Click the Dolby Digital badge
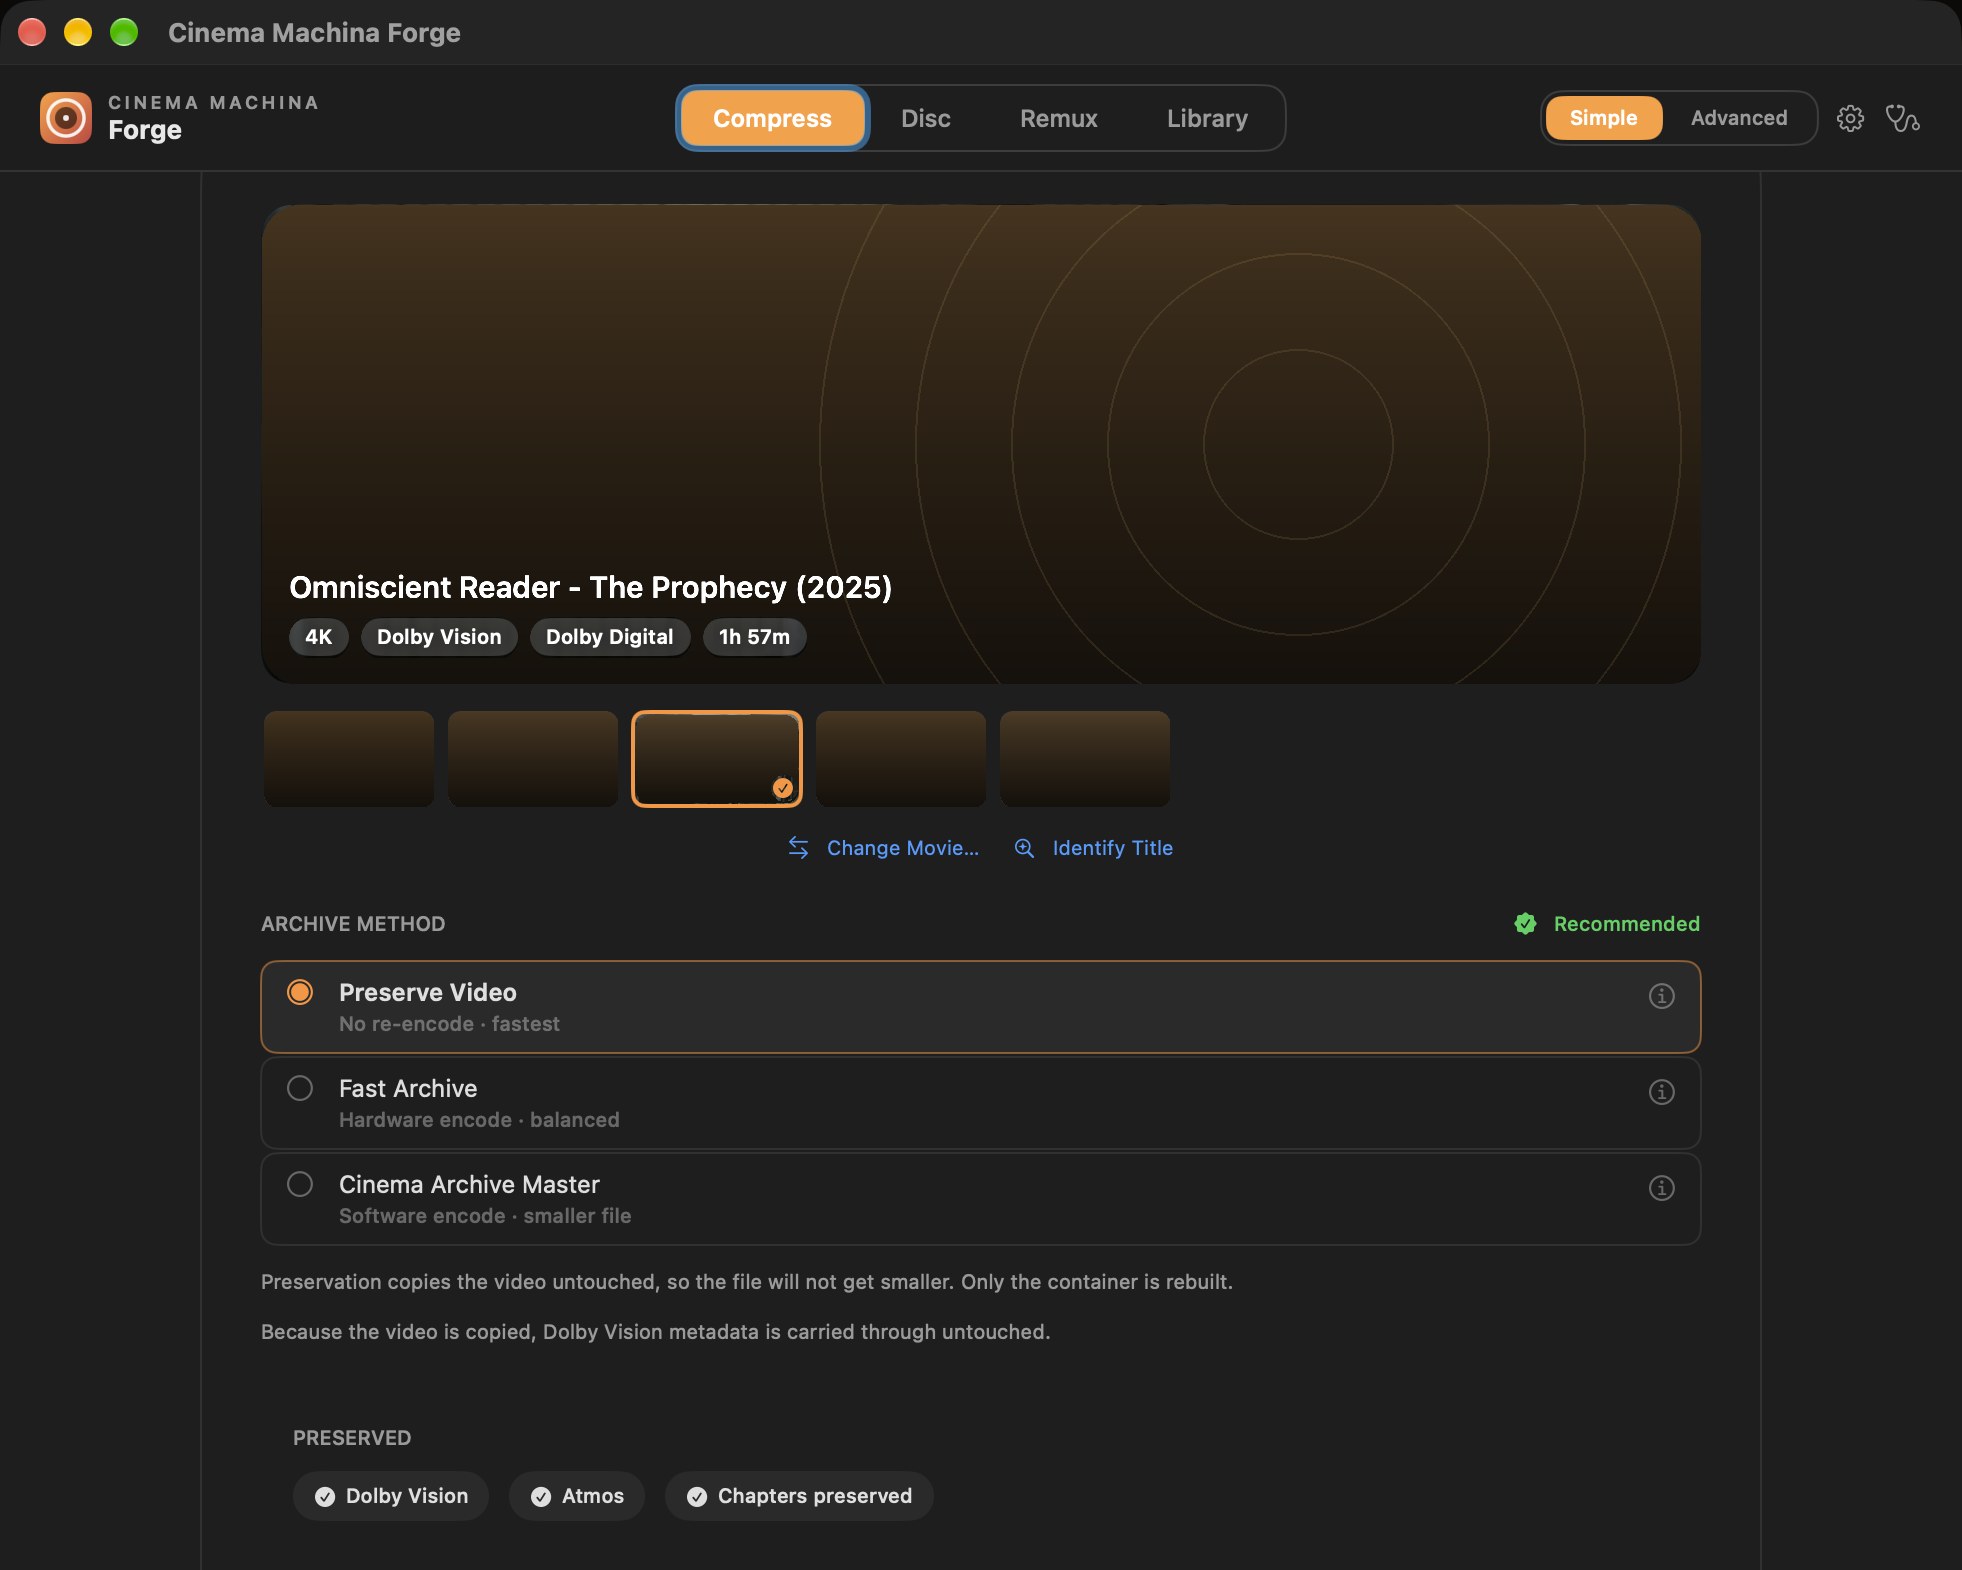This screenshot has height=1570, width=1962. point(609,637)
